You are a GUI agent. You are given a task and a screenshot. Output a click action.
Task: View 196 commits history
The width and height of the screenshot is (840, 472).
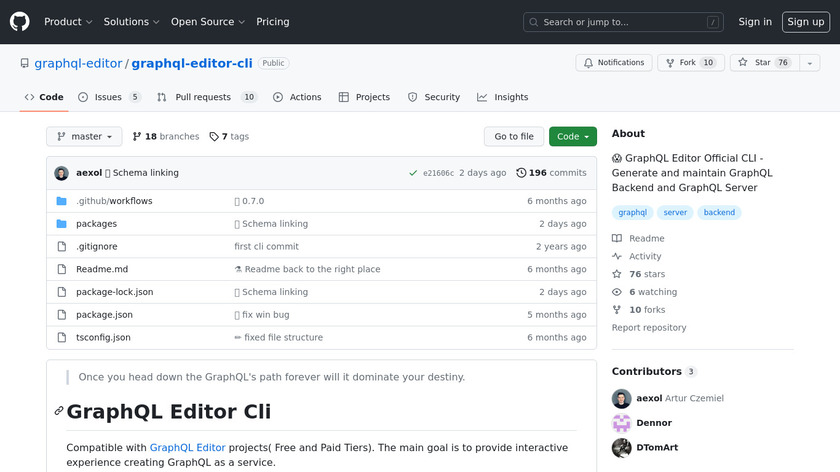[x=551, y=173]
